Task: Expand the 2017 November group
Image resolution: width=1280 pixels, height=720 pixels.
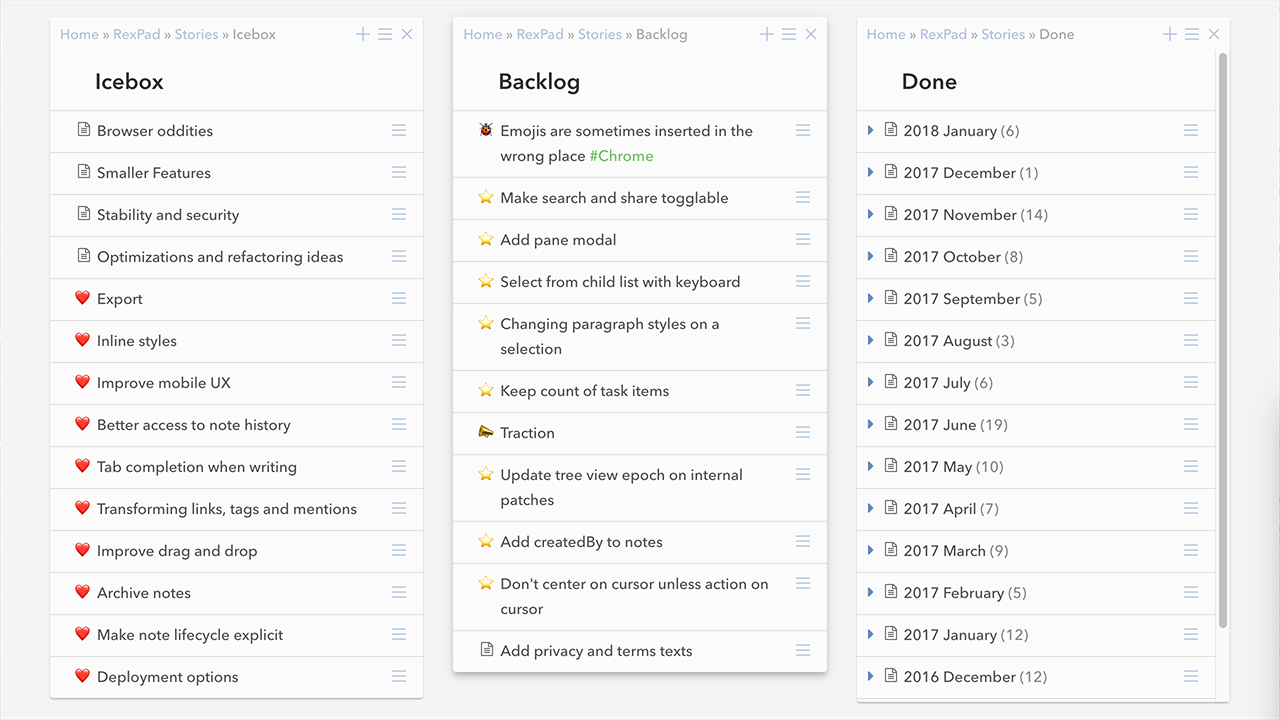Action: (x=871, y=214)
